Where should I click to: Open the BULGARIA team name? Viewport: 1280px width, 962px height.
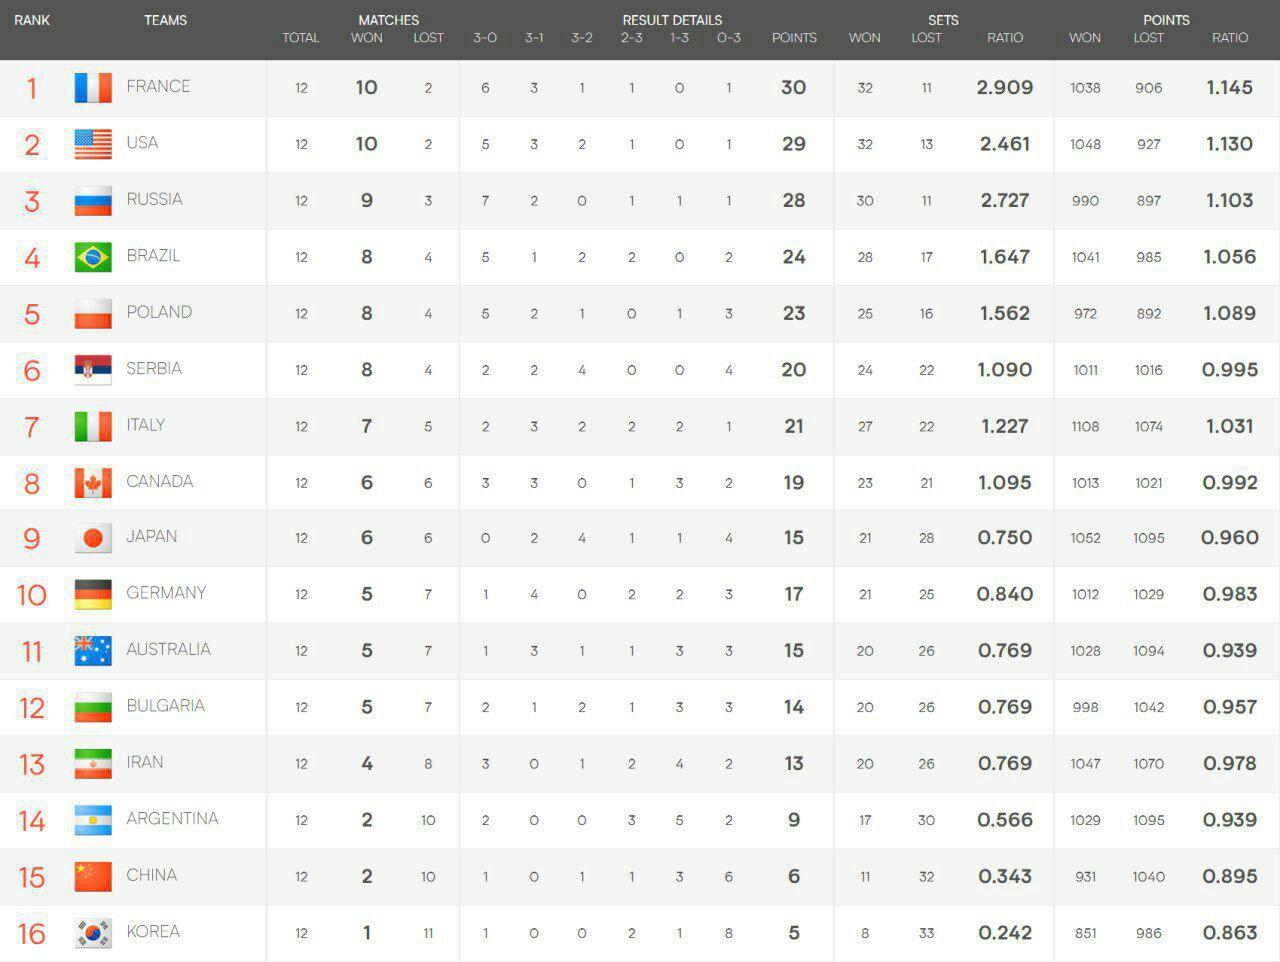click(165, 706)
